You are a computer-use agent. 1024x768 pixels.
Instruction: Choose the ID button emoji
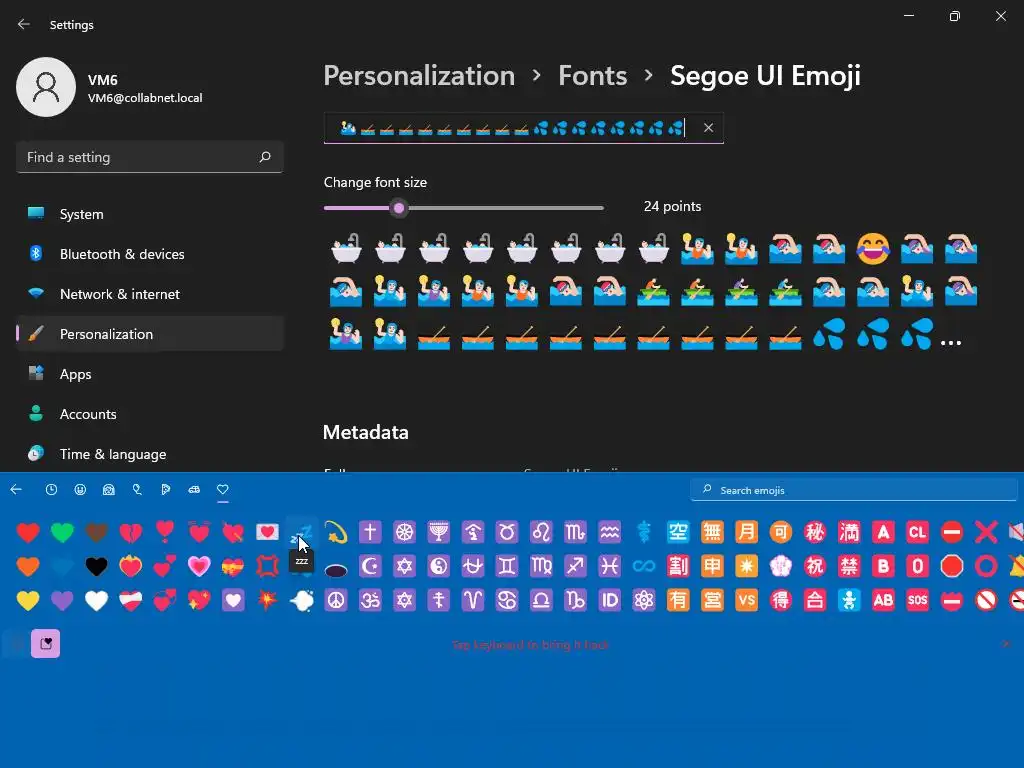click(x=609, y=600)
